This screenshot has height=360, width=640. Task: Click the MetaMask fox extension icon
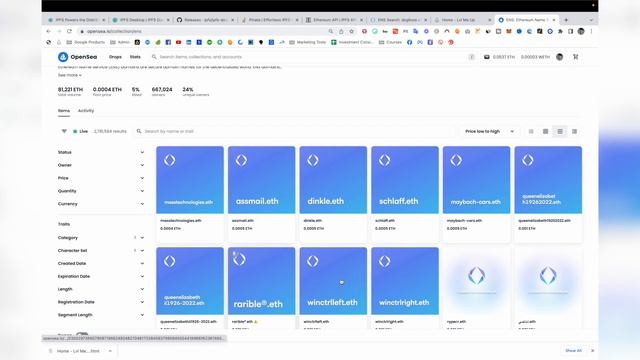point(509,31)
